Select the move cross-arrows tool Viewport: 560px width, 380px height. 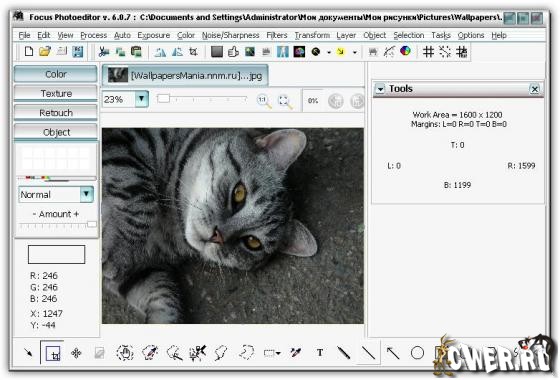tap(76, 353)
